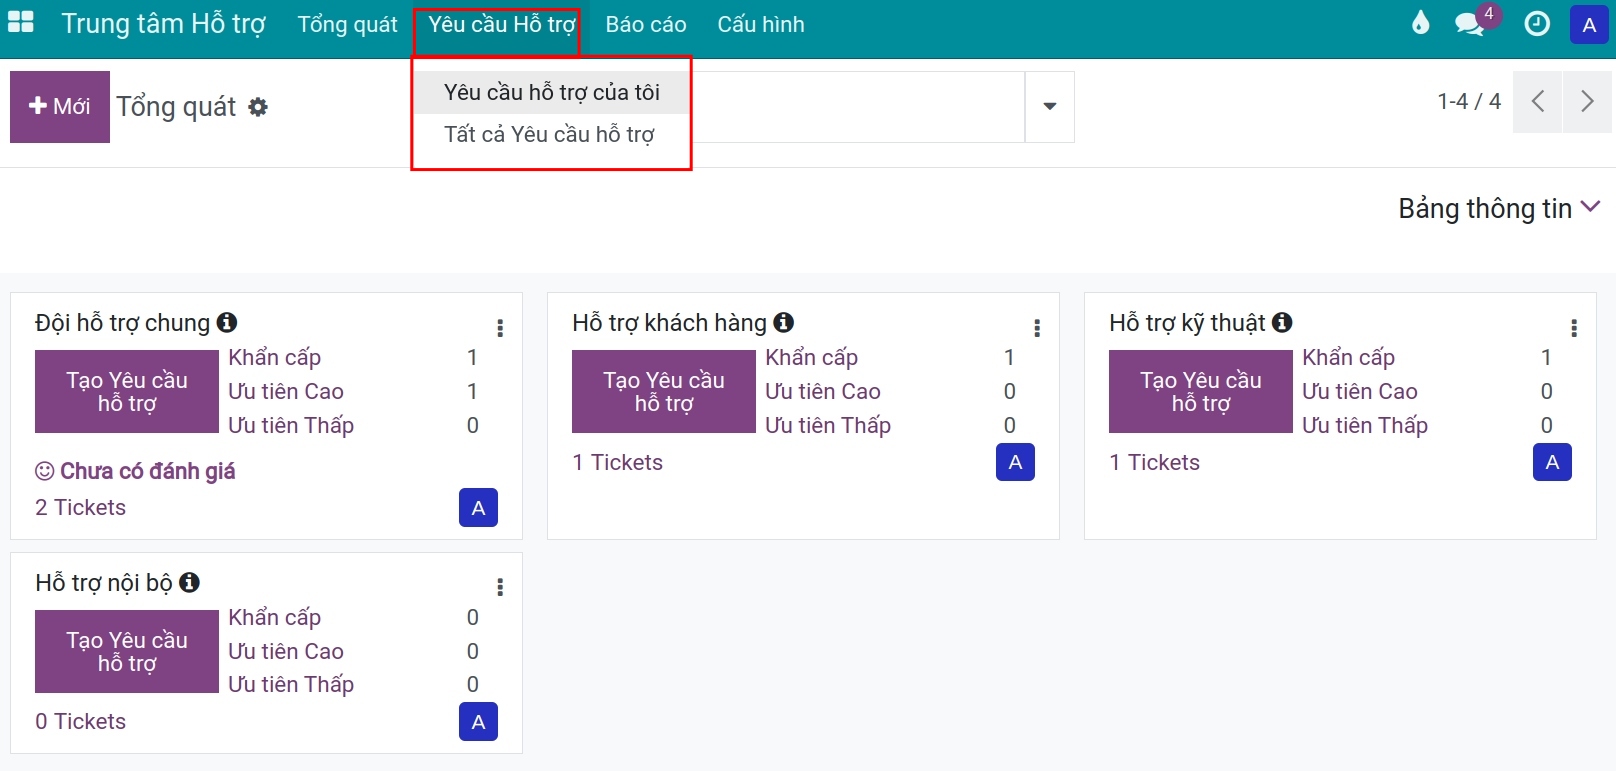Expand the Bảng thông tin section chevron
Image resolution: width=1616 pixels, height=771 pixels.
coord(1590,207)
